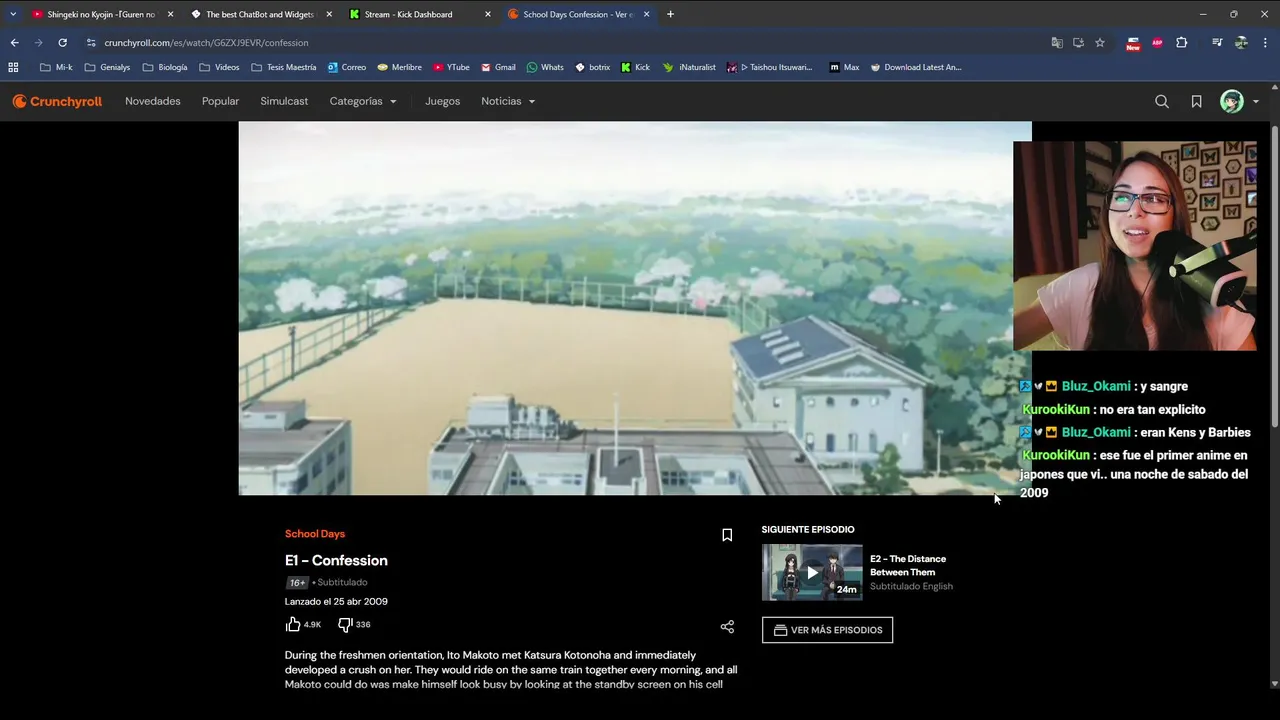
Task: Open the botrix bookmark
Action: 593,67
